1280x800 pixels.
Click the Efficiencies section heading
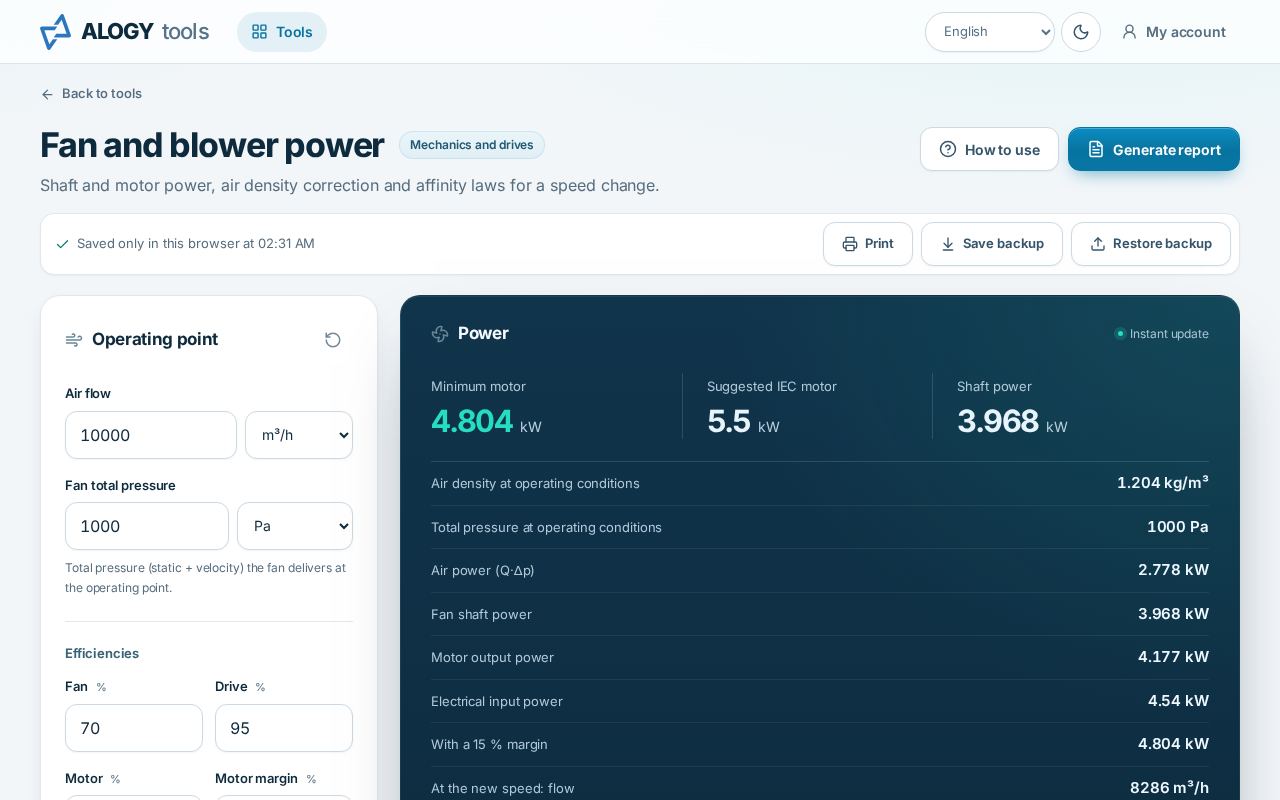click(x=102, y=653)
